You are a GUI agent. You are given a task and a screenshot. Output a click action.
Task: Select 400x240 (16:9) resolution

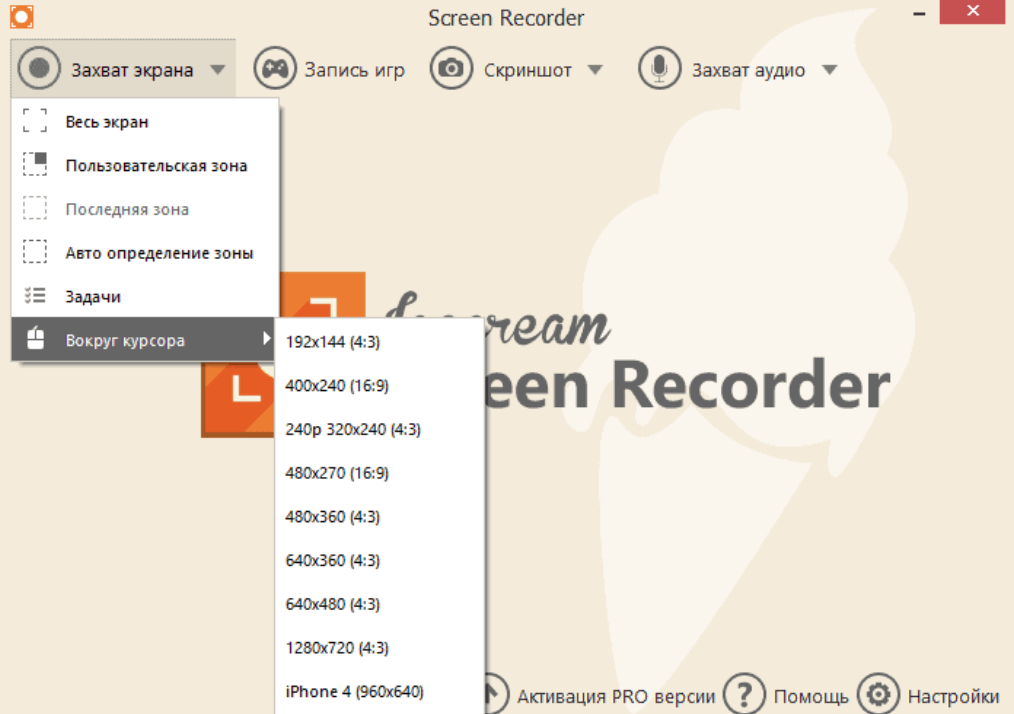point(380,385)
